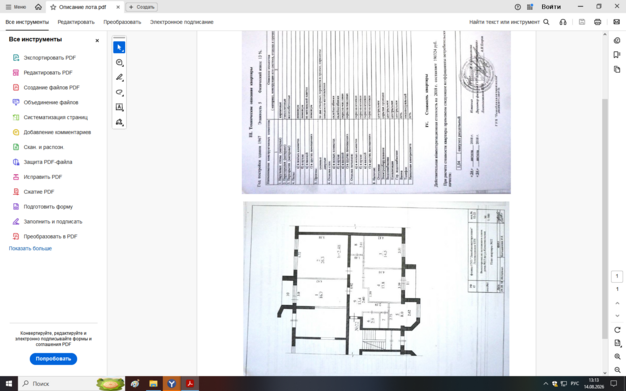Screen dimensions: 626x391
Task: Open the zoom tool in quick toolbar
Action: [x=119, y=62]
